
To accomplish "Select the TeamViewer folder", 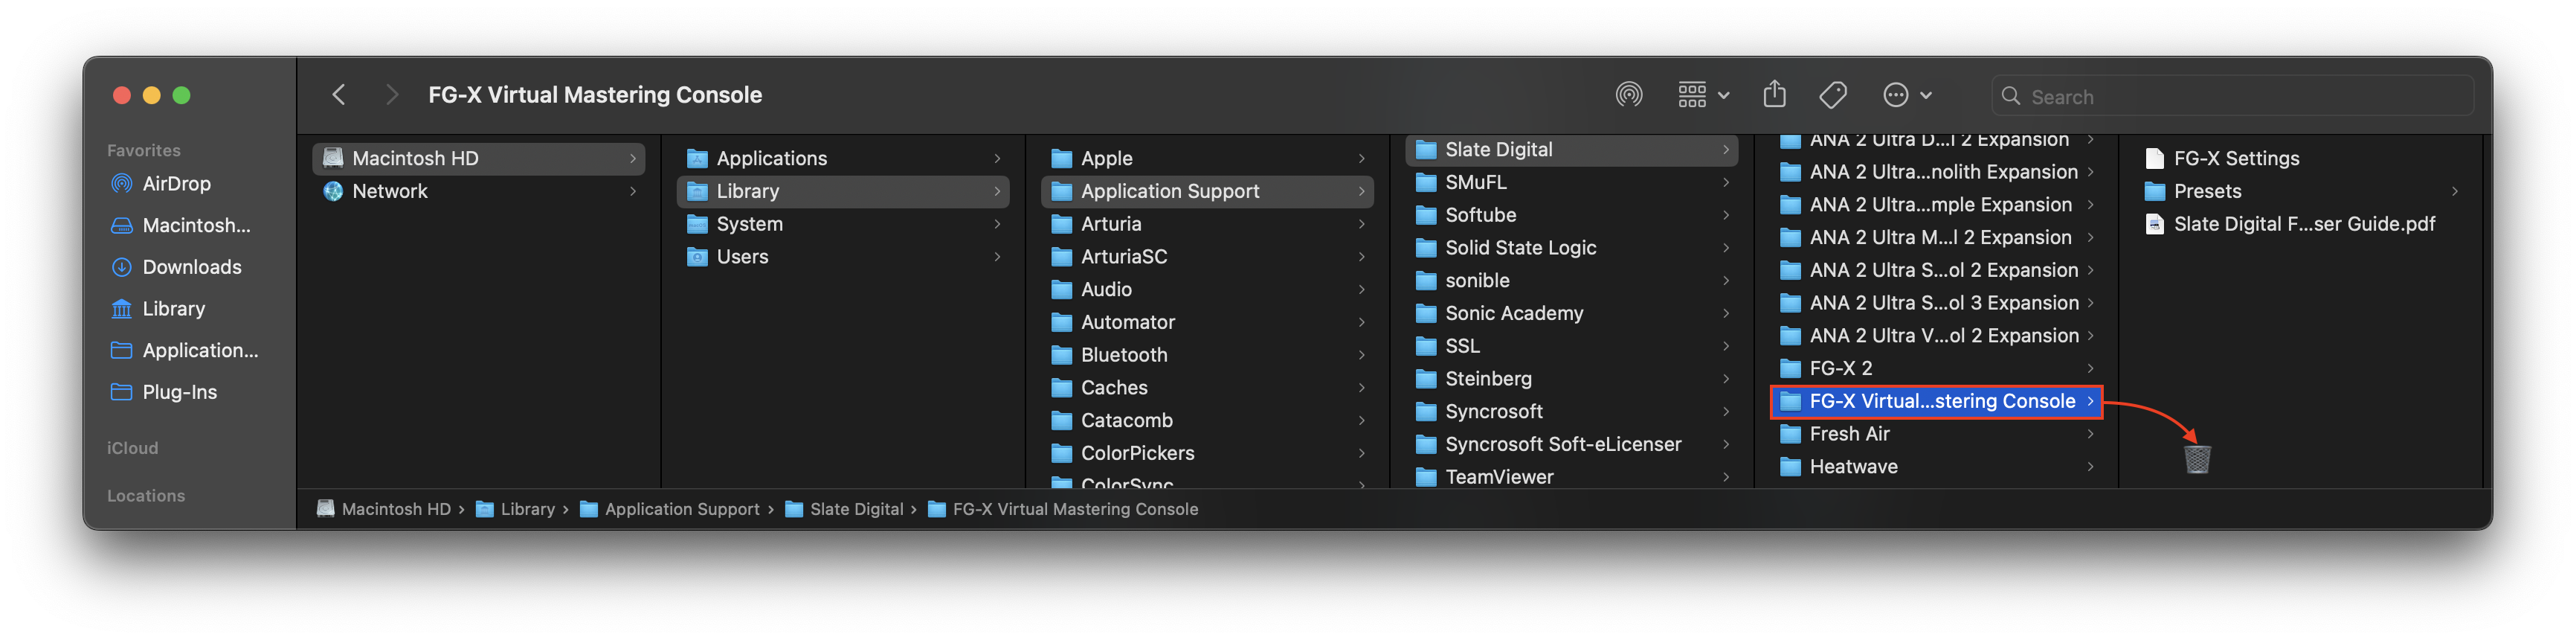I will (1571, 477).
